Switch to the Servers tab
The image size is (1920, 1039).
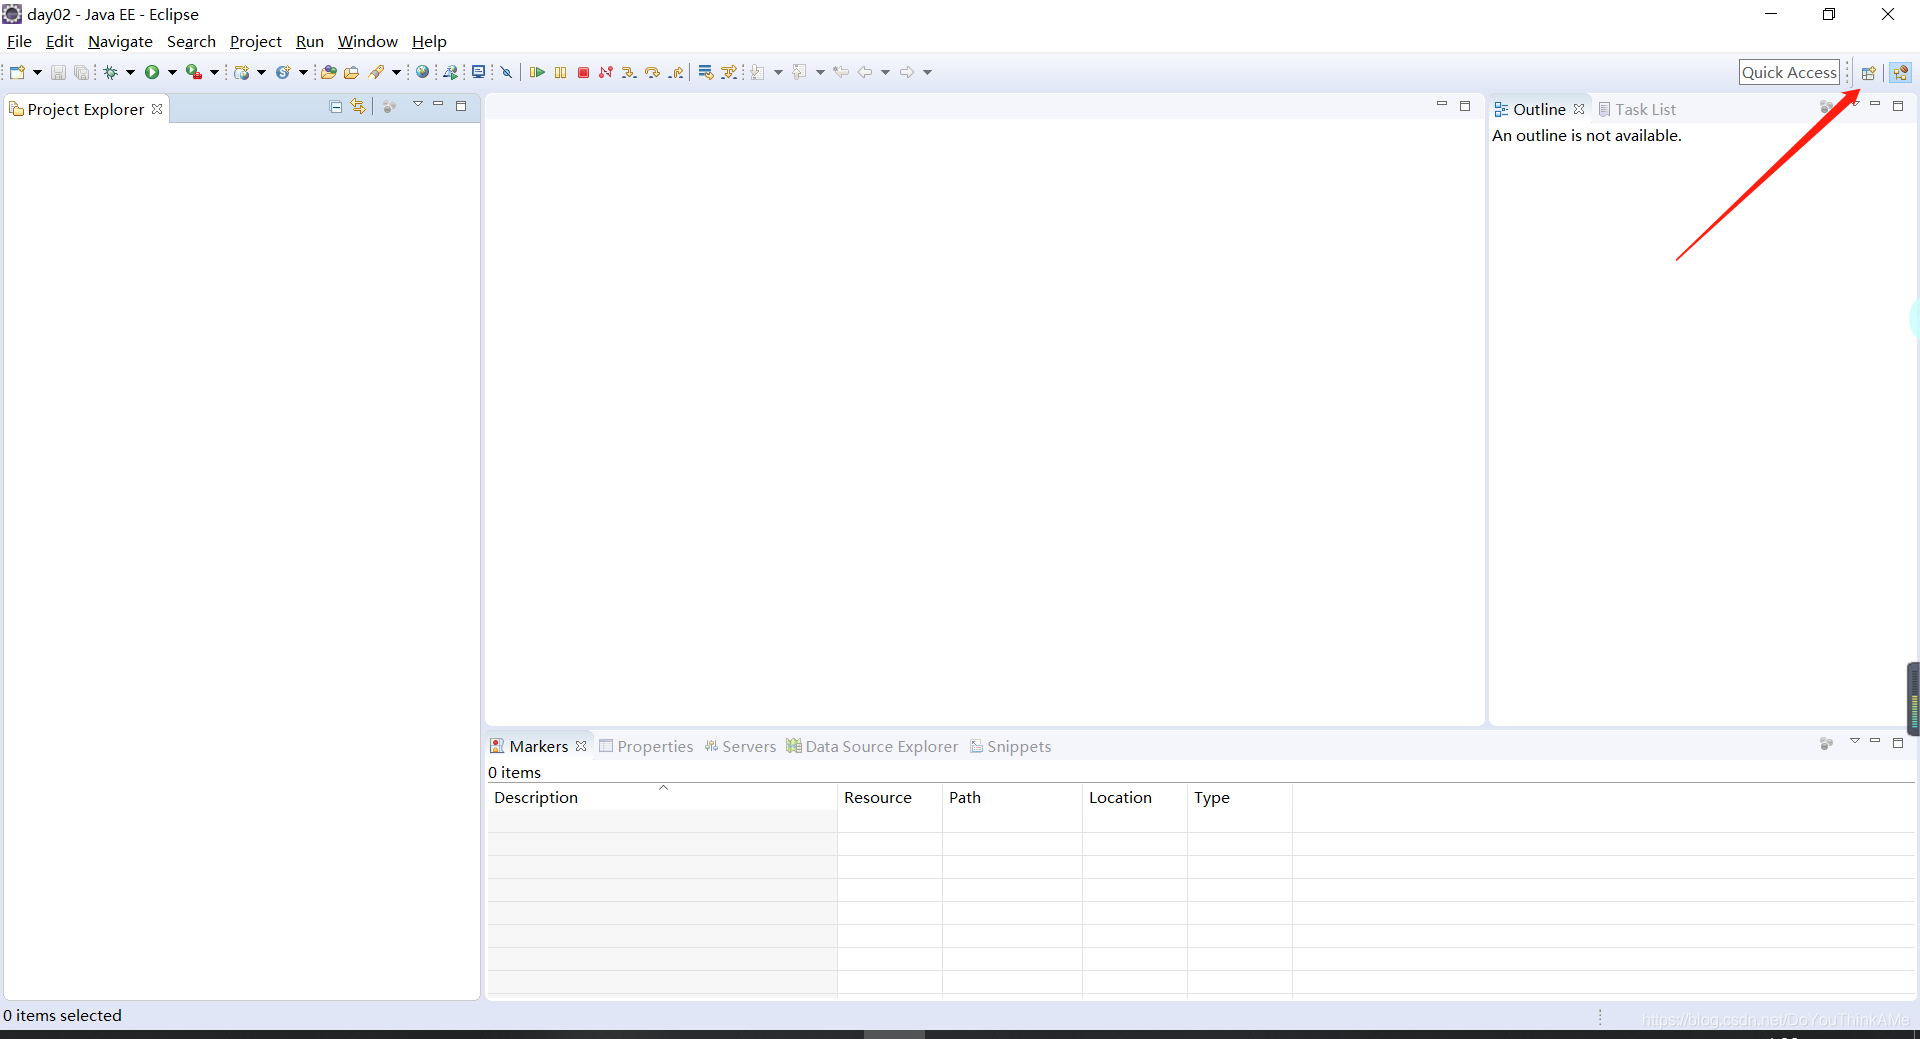740,746
